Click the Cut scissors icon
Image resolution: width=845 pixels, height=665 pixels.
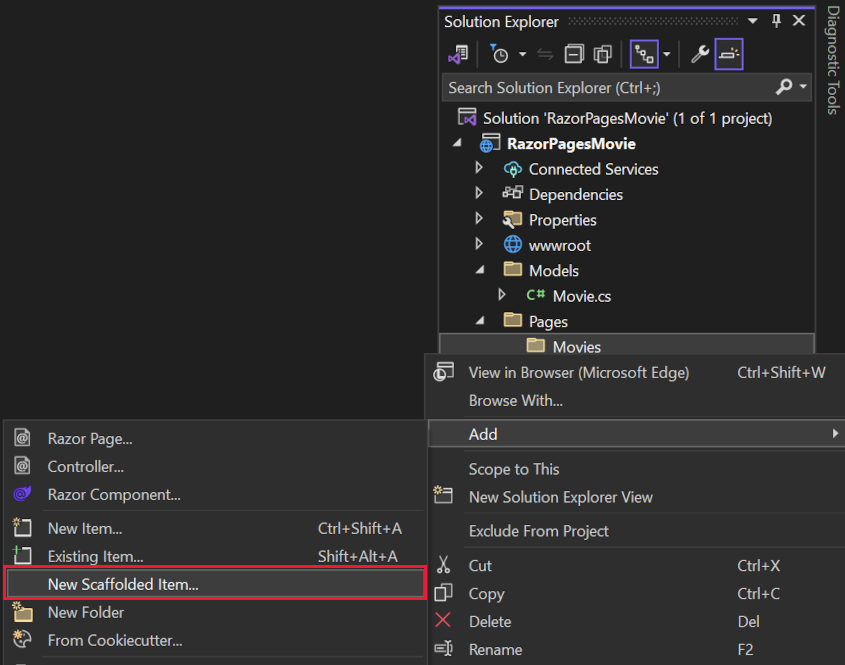444,565
